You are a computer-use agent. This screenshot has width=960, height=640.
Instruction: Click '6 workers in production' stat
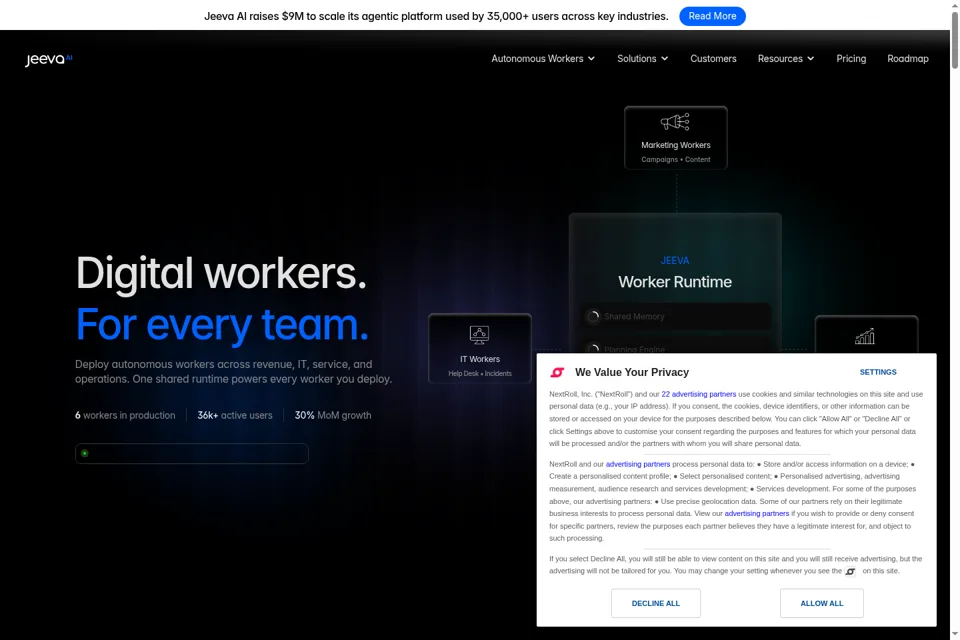125,415
